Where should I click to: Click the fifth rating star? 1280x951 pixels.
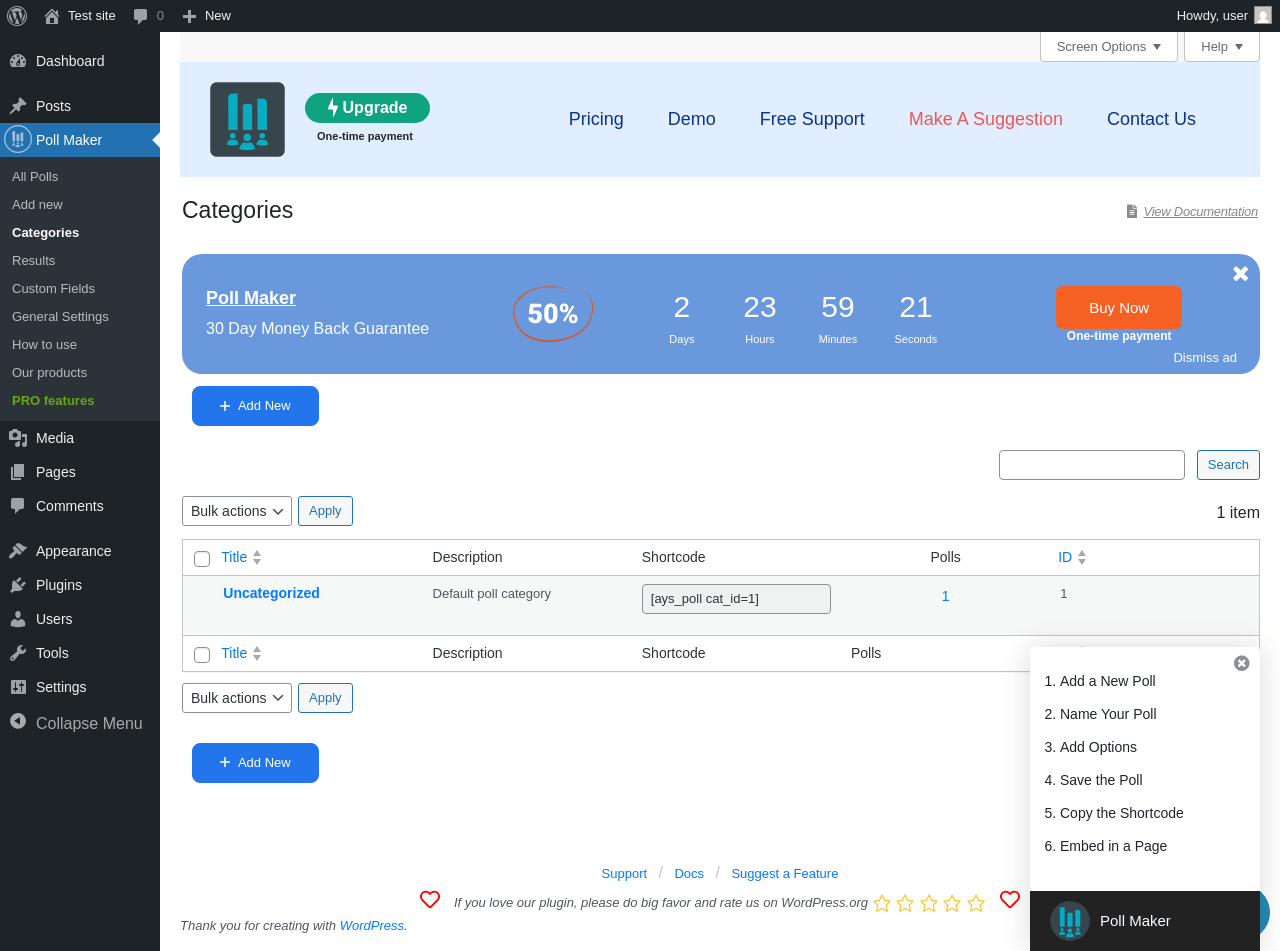[x=976, y=903]
